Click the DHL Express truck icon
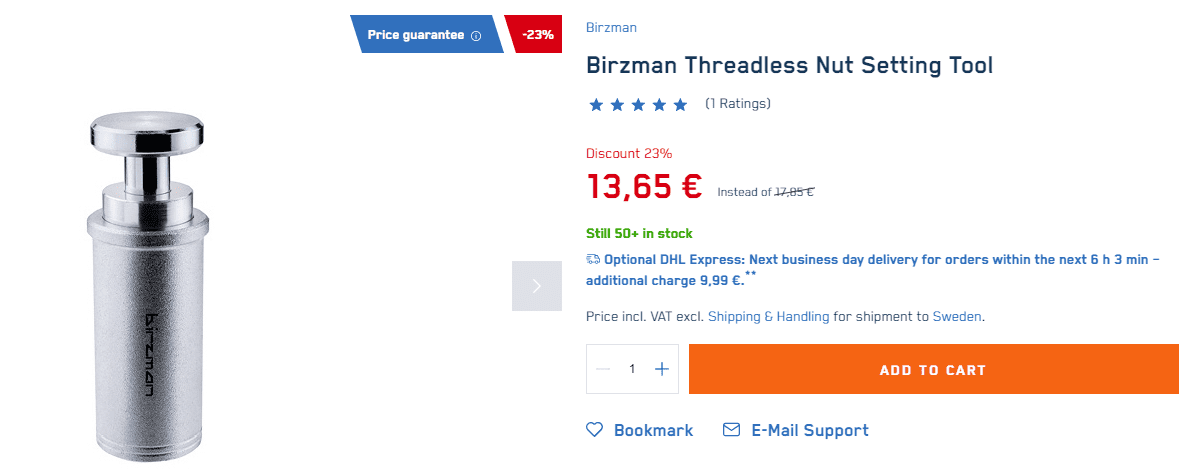1183x472 pixels. pyautogui.click(x=593, y=259)
